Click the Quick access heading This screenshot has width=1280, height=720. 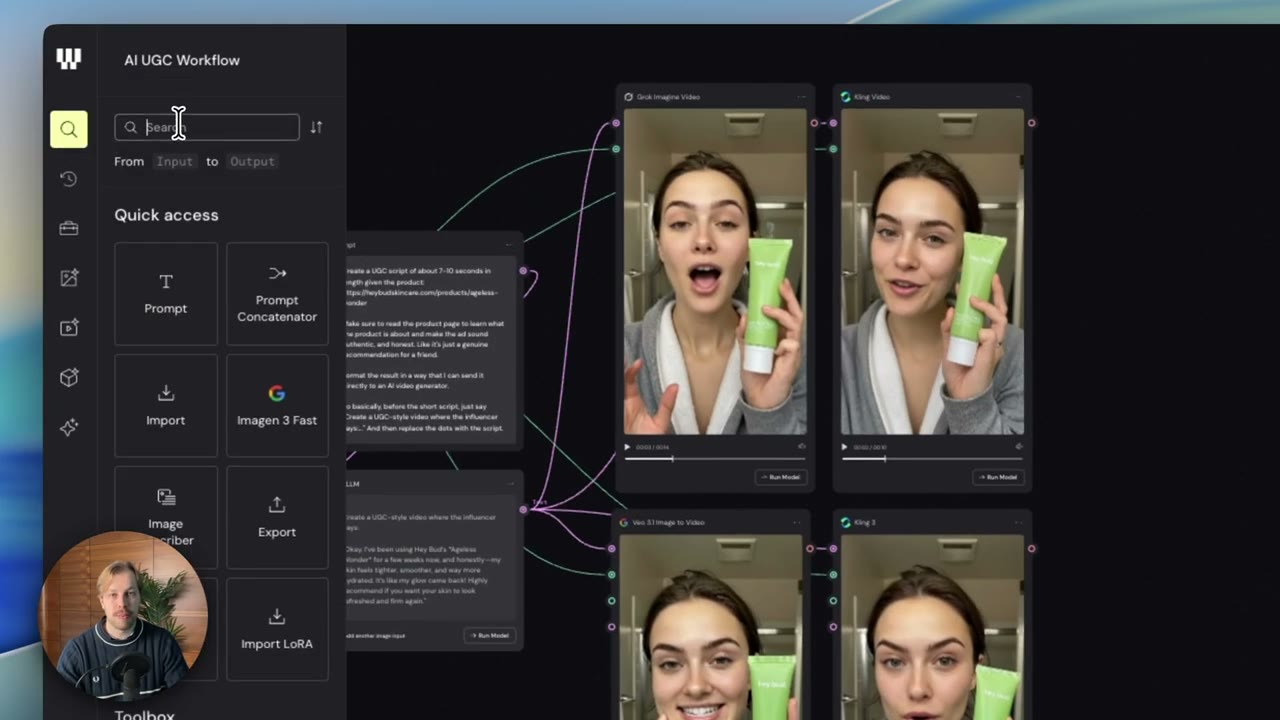pyautogui.click(x=166, y=215)
